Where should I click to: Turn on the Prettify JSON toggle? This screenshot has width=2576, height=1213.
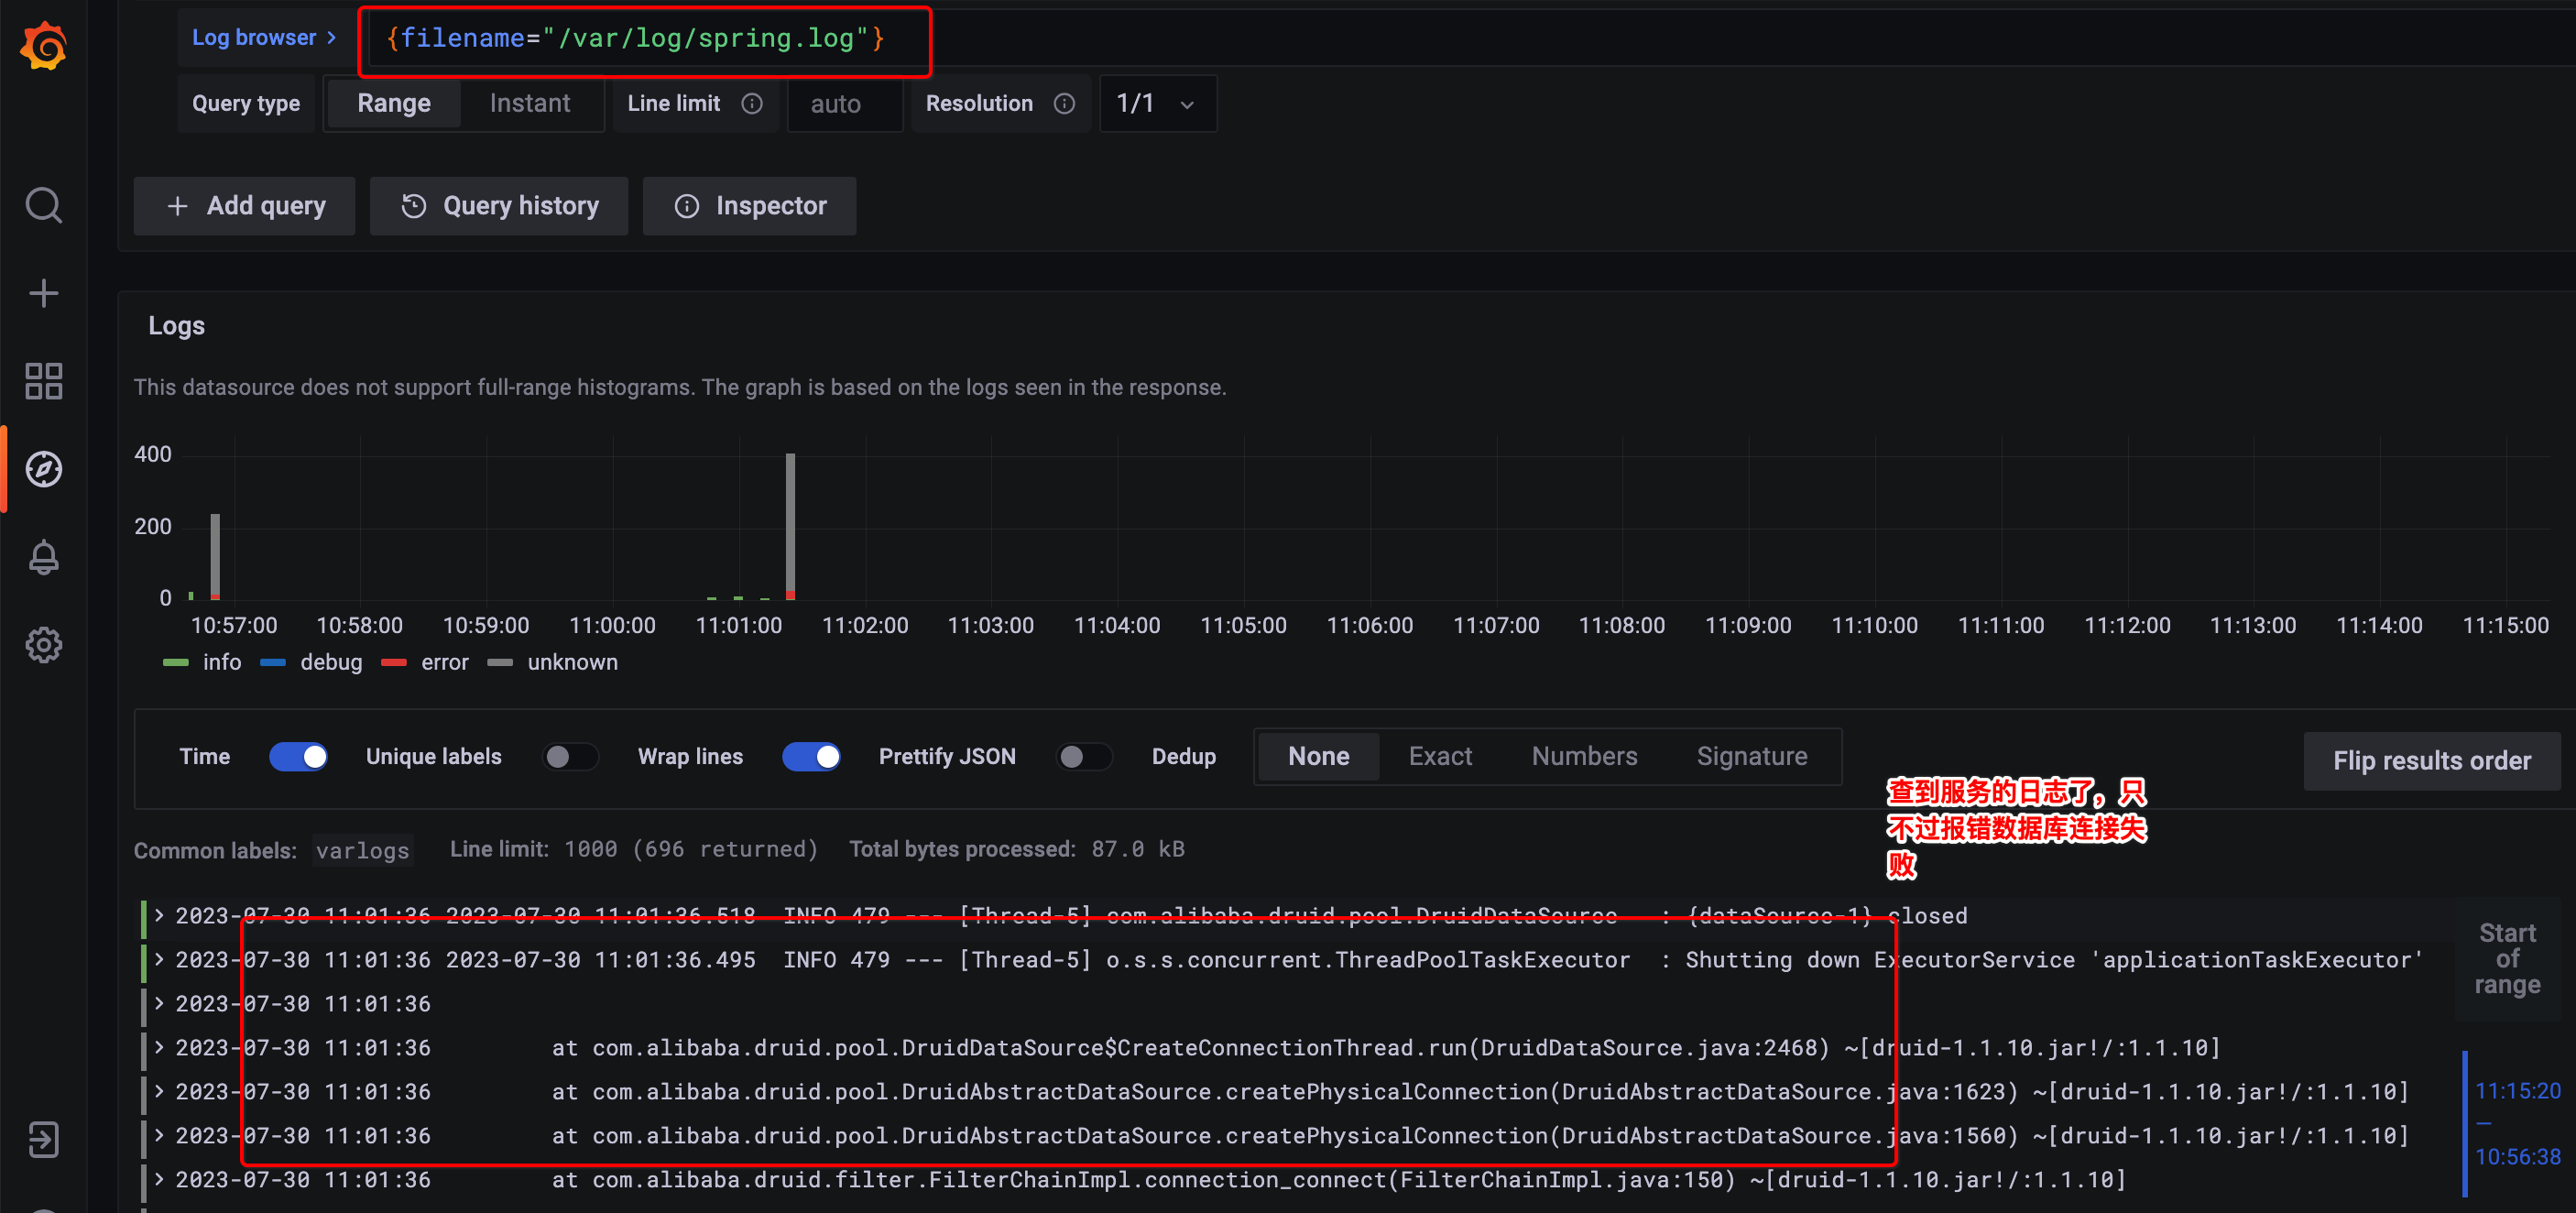[1084, 756]
